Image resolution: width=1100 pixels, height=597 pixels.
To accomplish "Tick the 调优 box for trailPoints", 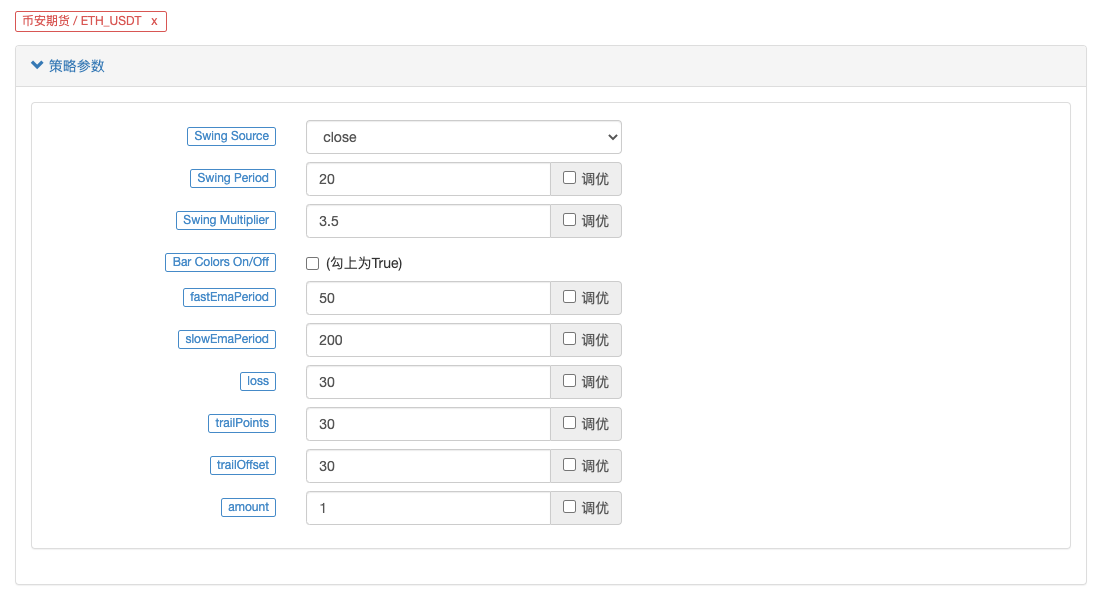I will [569, 423].
